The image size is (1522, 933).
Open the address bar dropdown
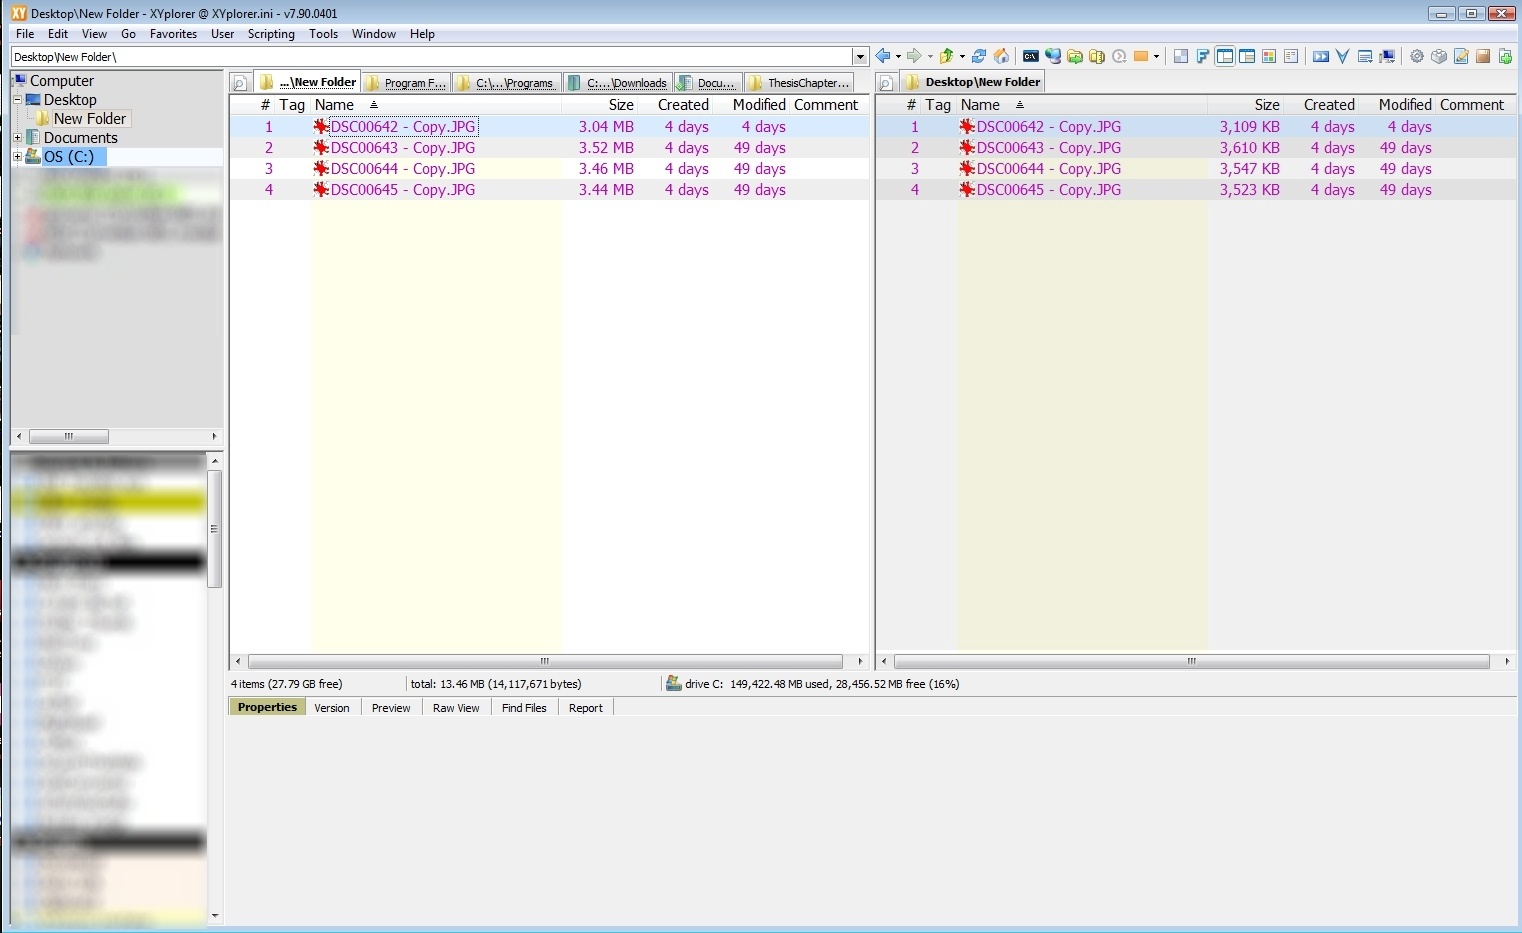point(860,57)
